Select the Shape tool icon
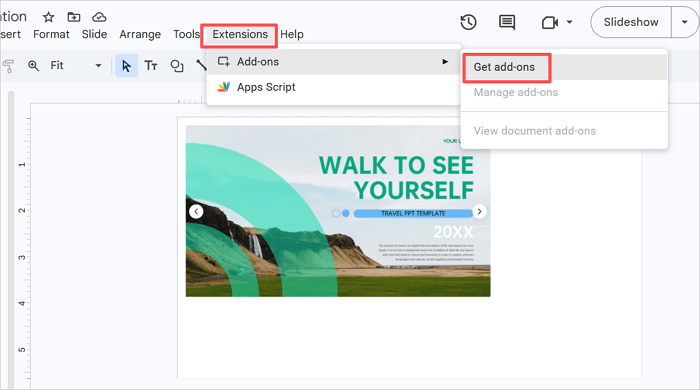Image resolution: width=700 pixels, height=390 pixels. [177, 66]
